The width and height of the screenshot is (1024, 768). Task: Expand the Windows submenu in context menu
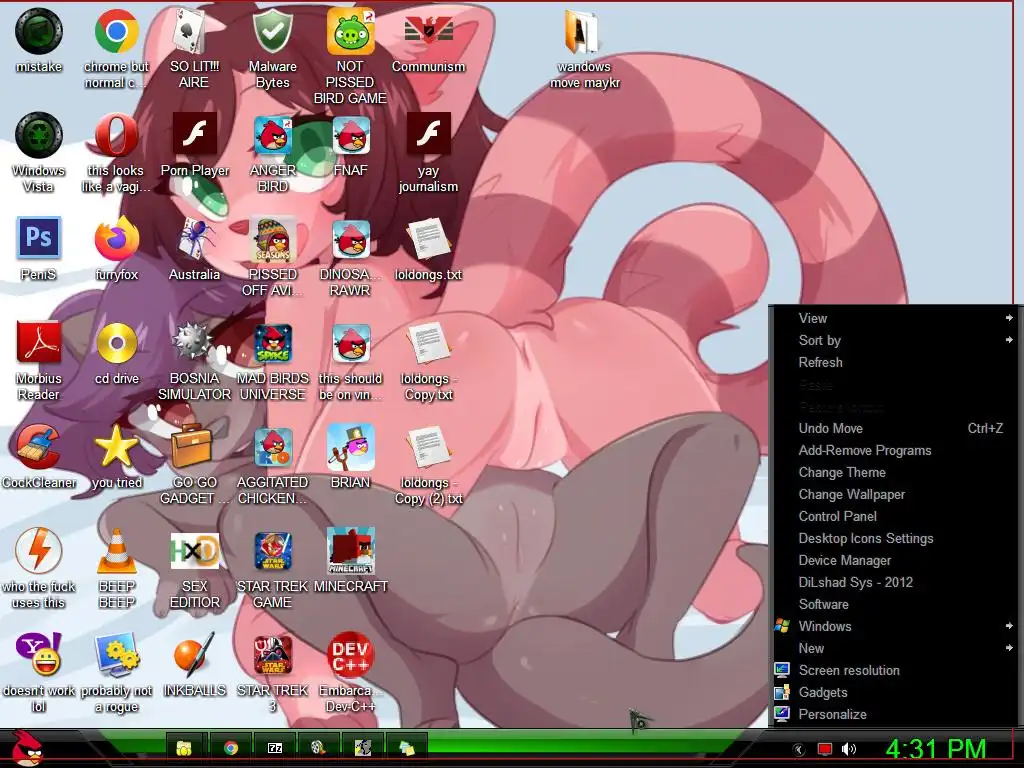click(893, 626)
